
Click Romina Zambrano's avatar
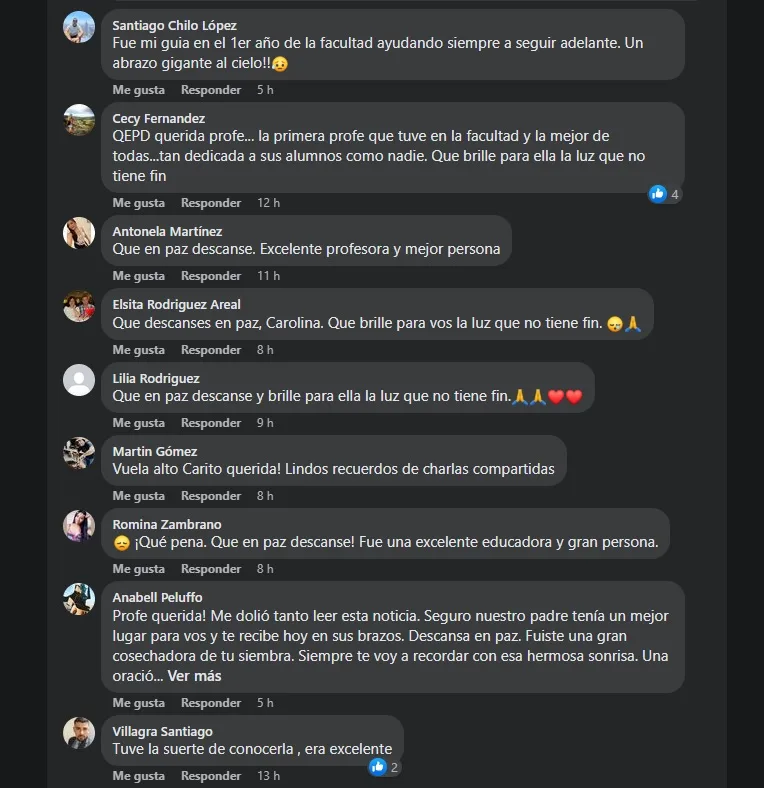click(x=79, y=526)
